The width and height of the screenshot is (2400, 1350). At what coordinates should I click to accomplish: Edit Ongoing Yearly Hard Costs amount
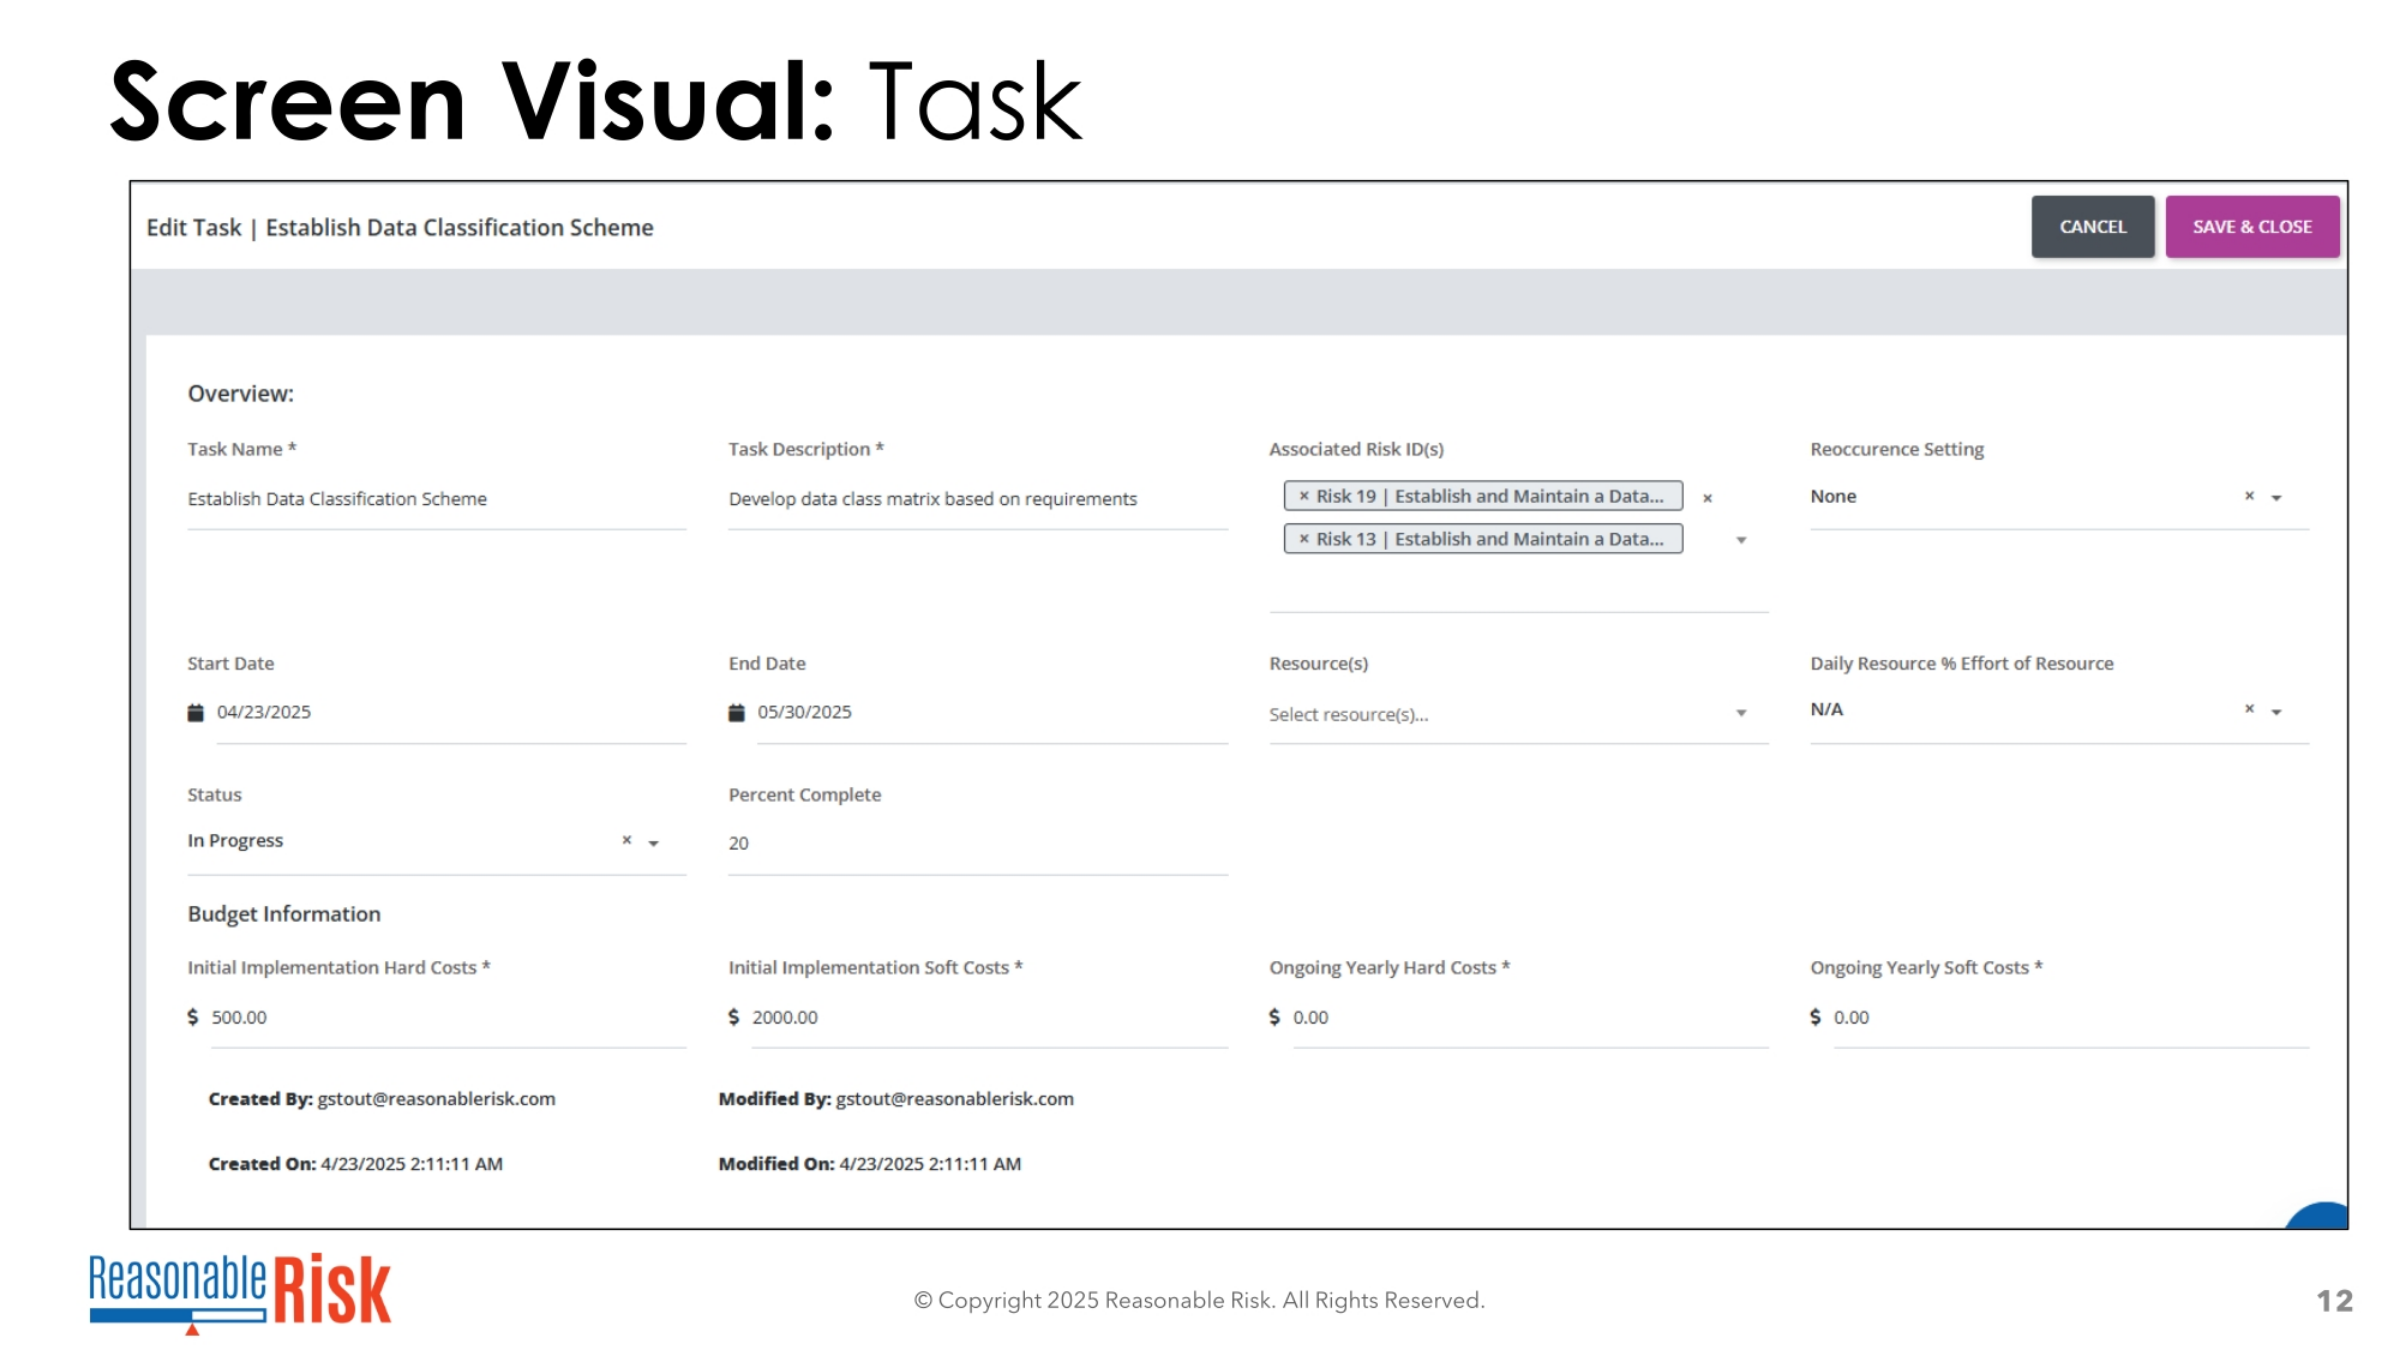tap(1530, 1018)
